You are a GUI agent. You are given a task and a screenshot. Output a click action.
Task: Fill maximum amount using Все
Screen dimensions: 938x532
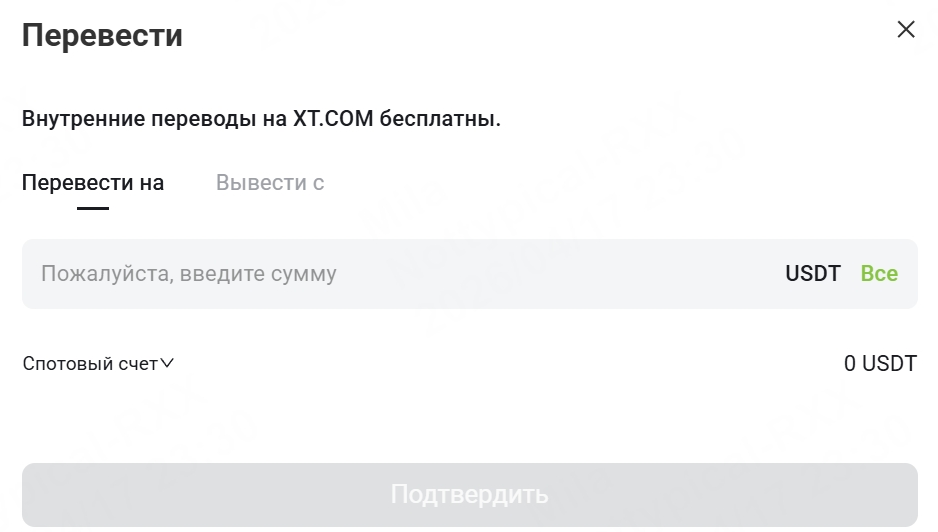pos(879,273)
